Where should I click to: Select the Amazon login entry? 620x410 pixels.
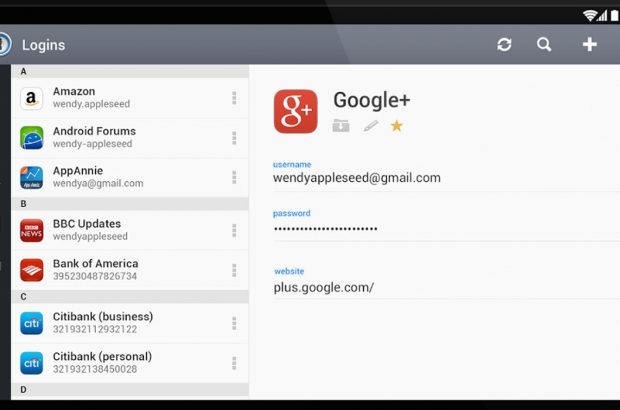click(x=130, y=98)
